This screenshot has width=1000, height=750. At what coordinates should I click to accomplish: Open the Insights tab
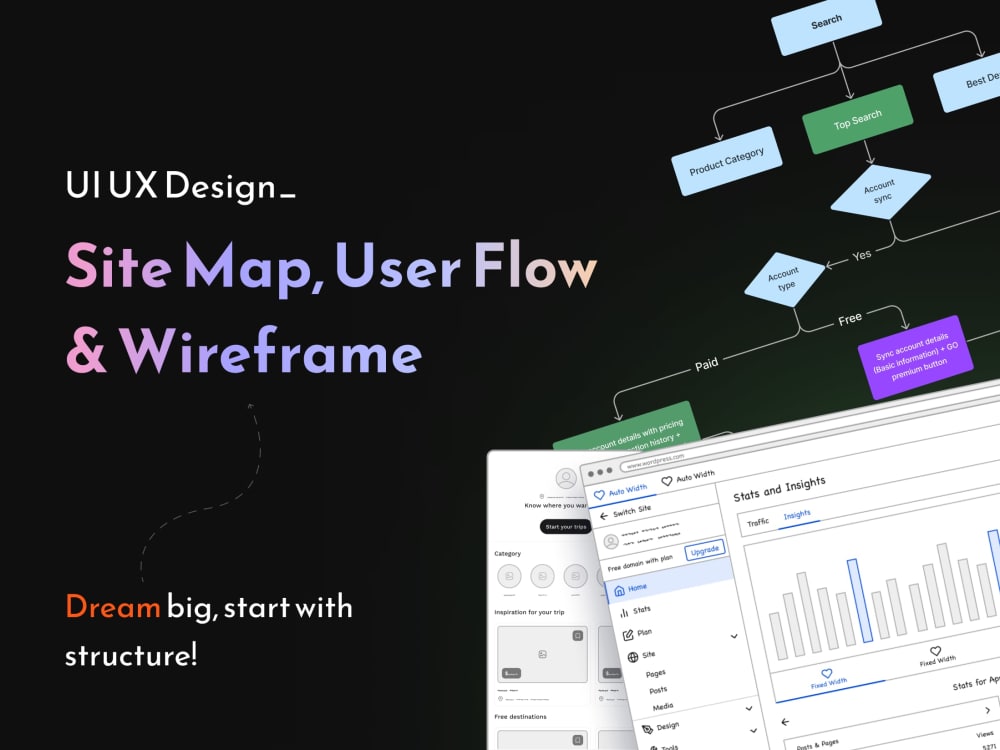coord(797,515)
